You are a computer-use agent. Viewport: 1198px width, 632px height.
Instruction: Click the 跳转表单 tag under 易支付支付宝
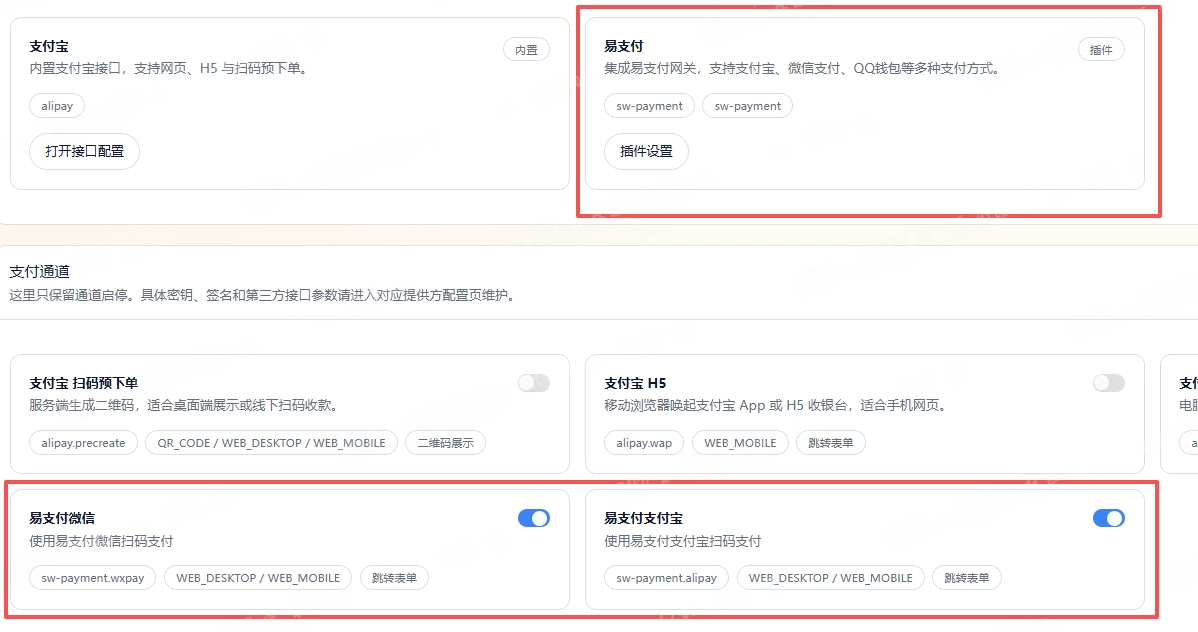[x=966, y=579]
